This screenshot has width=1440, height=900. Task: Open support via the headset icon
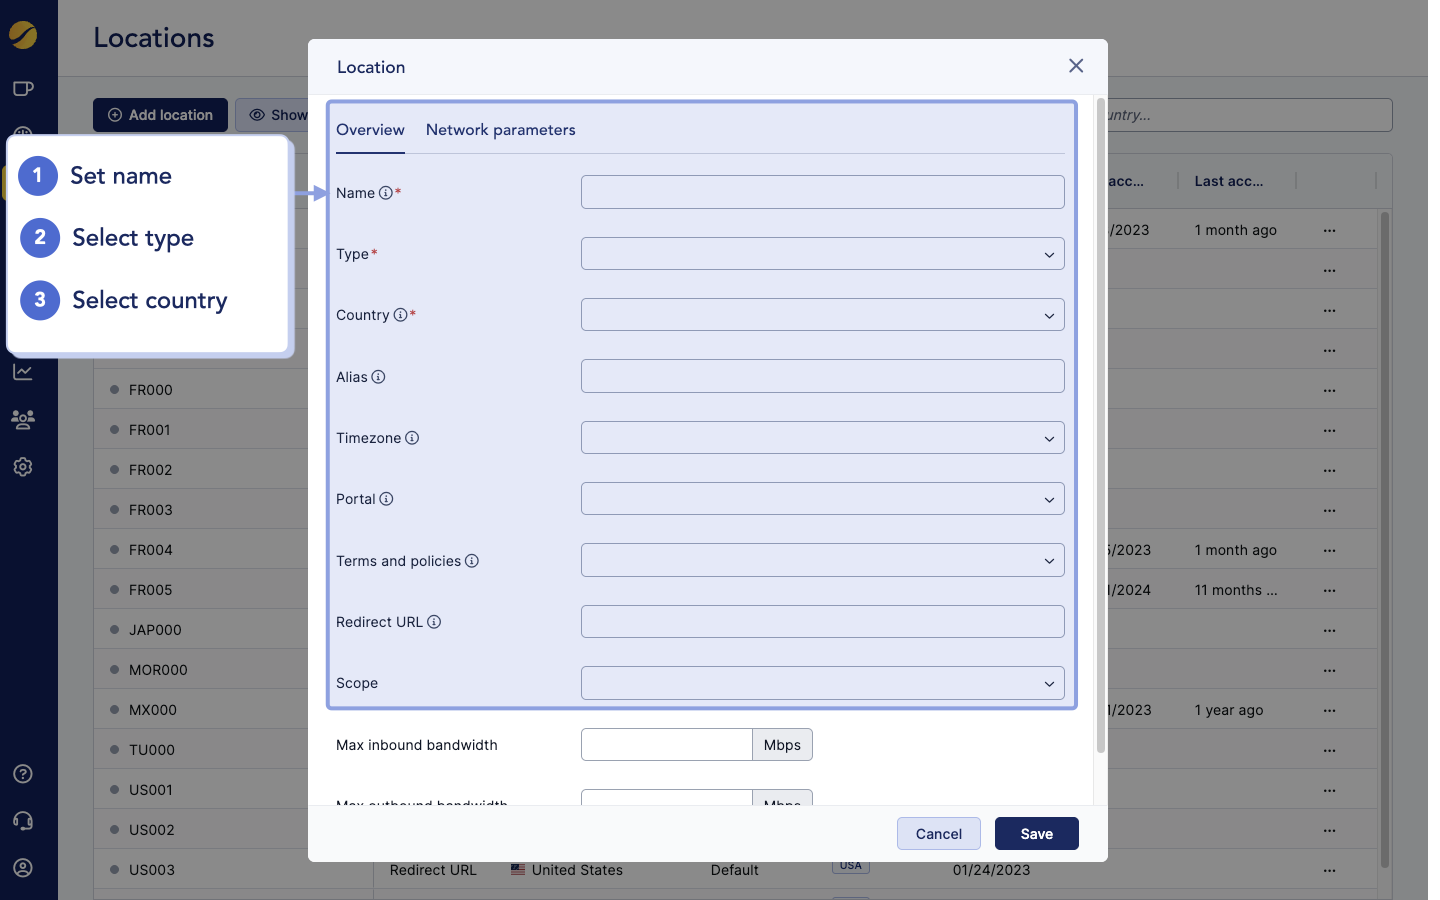coord(23,820)
